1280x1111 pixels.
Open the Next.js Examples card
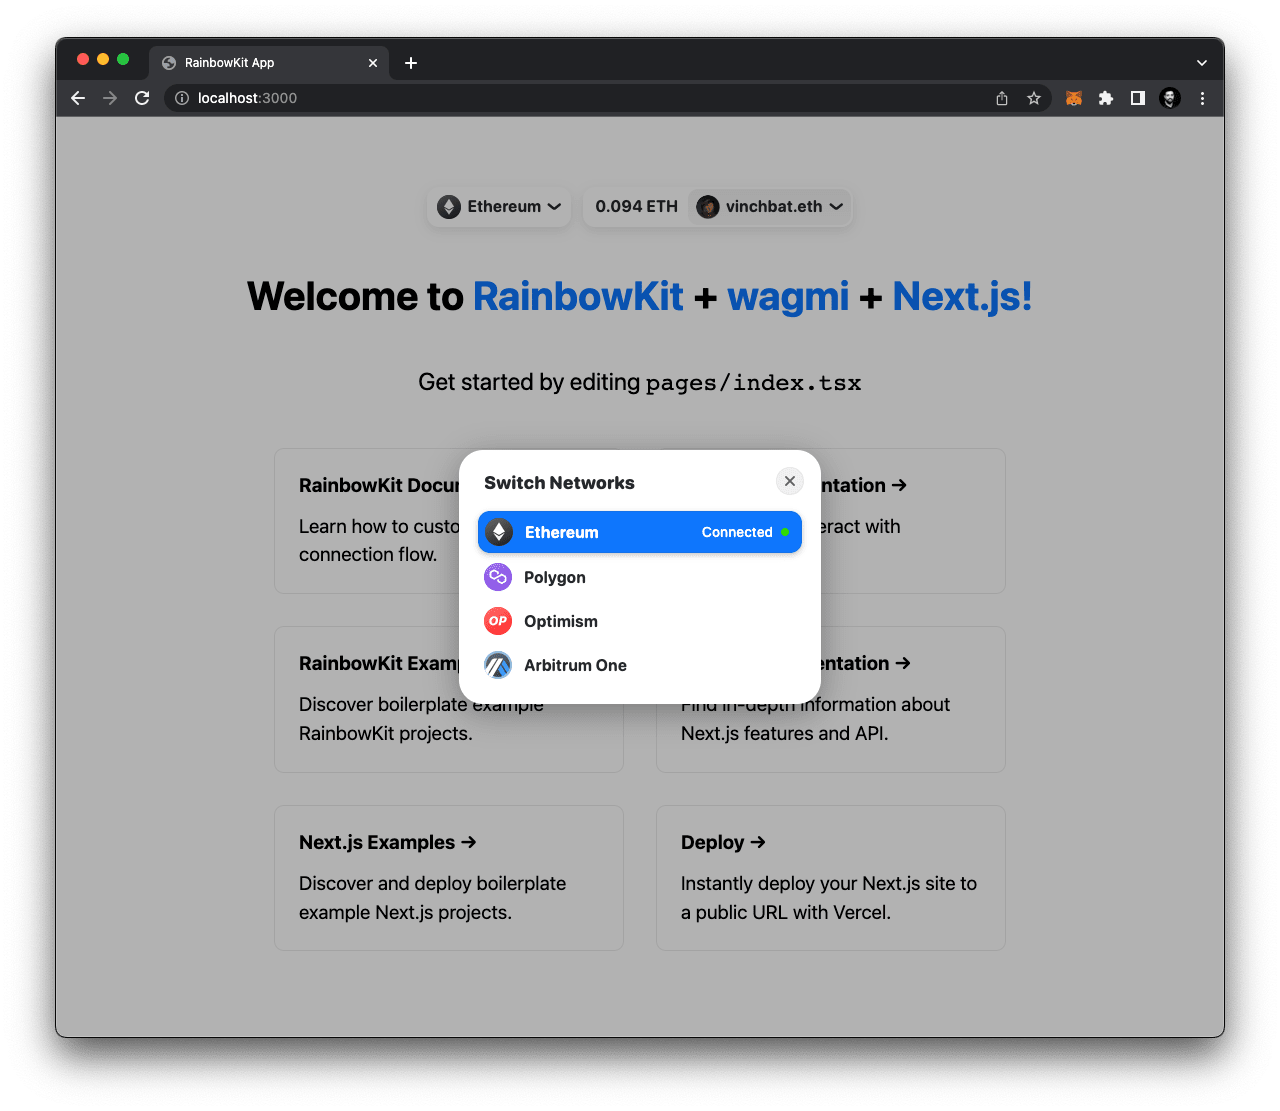coord(449,878)
